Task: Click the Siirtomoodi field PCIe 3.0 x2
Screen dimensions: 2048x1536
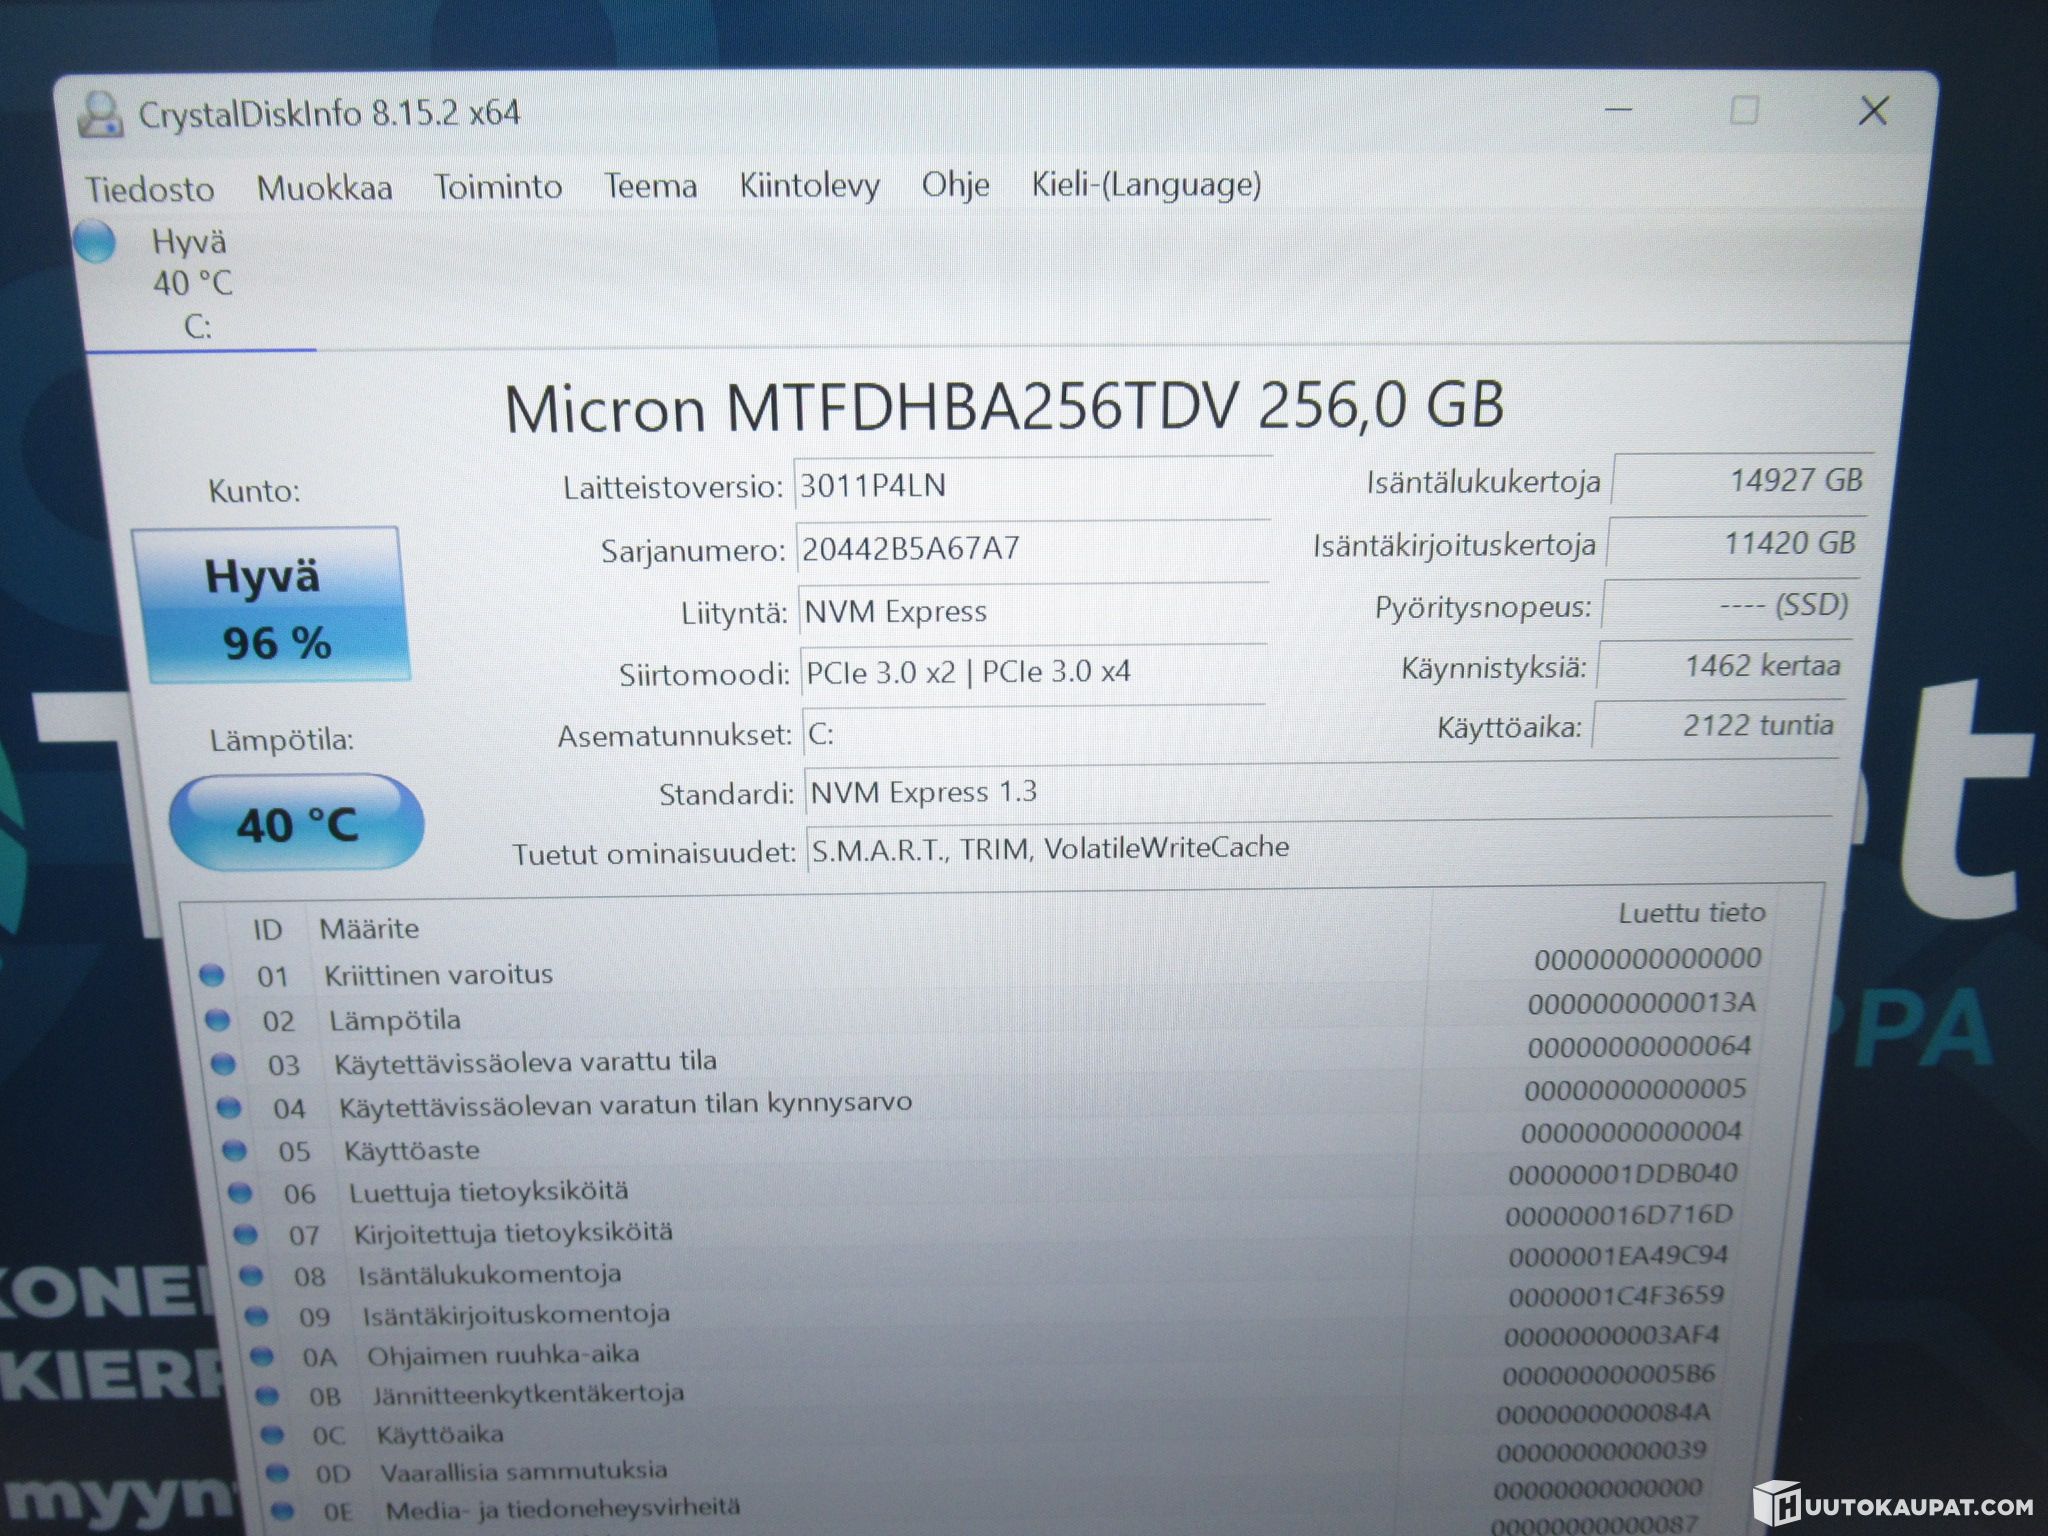Action: pos(1034,672)
